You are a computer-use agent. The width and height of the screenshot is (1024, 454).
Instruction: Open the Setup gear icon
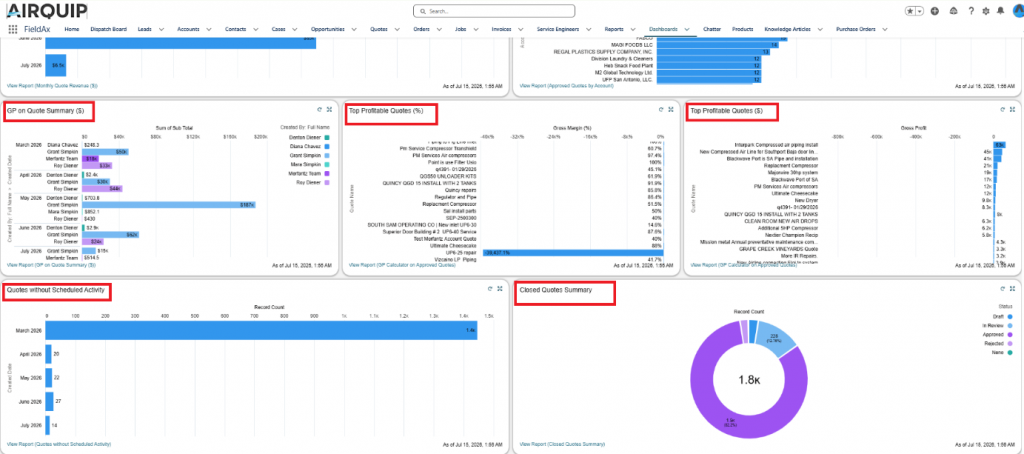pyautogui.click(x=986, y=11)
